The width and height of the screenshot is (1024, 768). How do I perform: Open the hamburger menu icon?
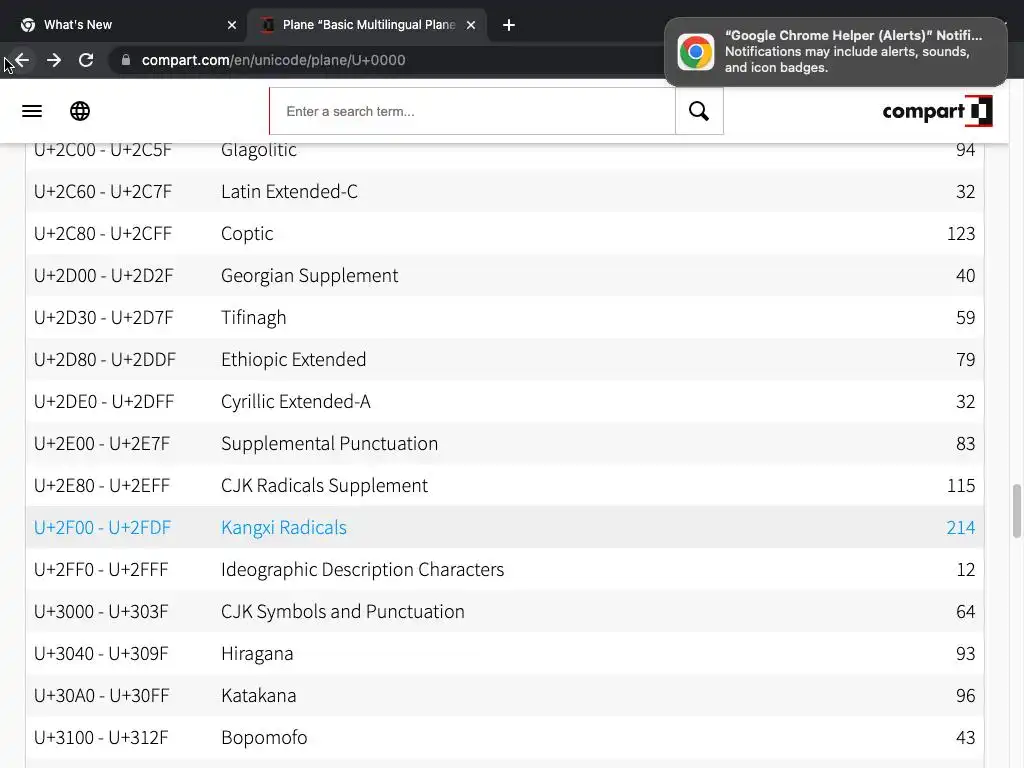tap(31, 111)
